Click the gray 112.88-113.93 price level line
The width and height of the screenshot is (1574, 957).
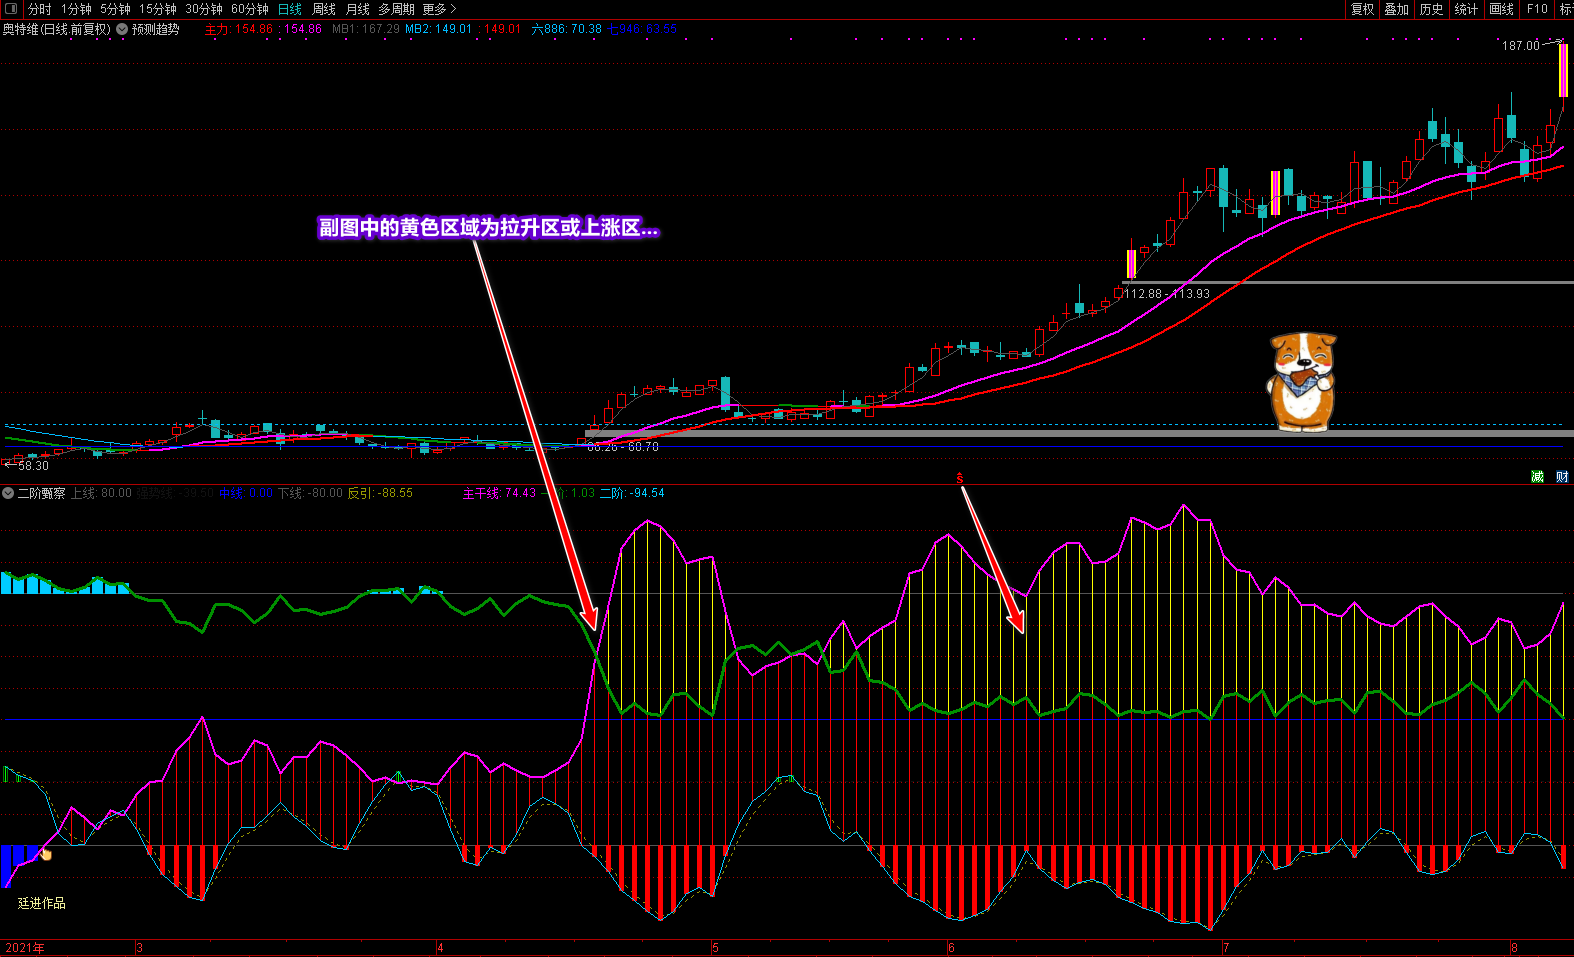(x=1400, y=283)
